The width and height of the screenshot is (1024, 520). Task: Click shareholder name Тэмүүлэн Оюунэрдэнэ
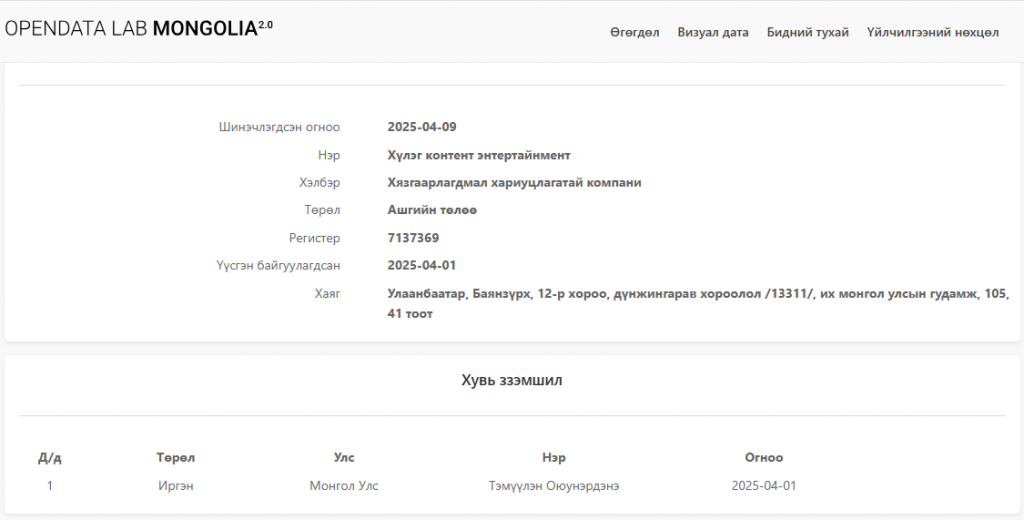click(x=554, y=486)
